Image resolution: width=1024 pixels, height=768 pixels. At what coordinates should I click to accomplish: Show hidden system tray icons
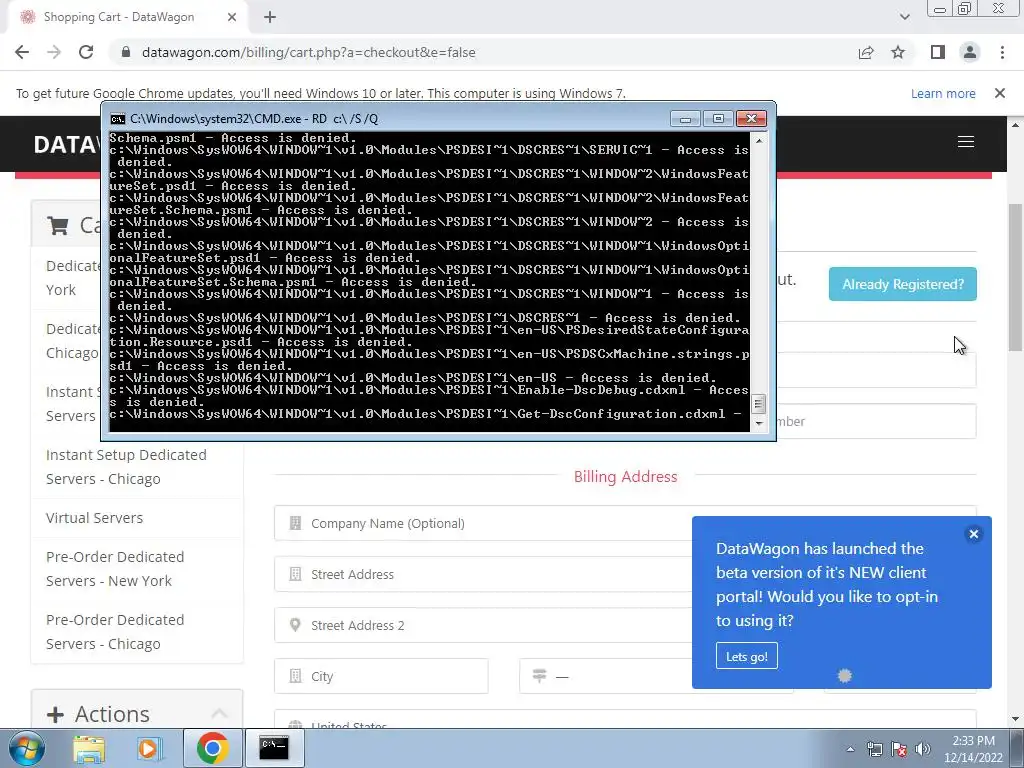[850, 749]
